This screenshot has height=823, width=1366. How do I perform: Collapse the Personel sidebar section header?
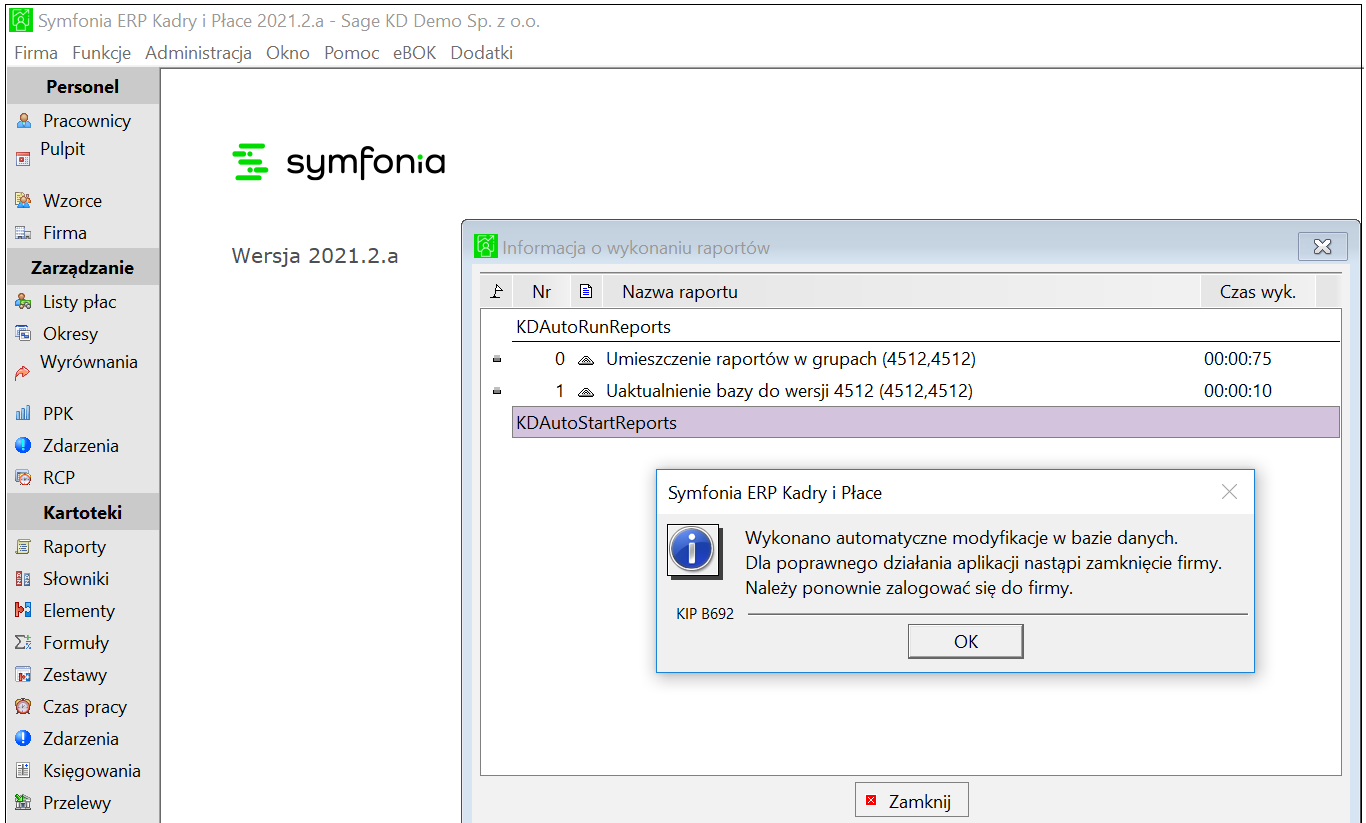(83, 87)
